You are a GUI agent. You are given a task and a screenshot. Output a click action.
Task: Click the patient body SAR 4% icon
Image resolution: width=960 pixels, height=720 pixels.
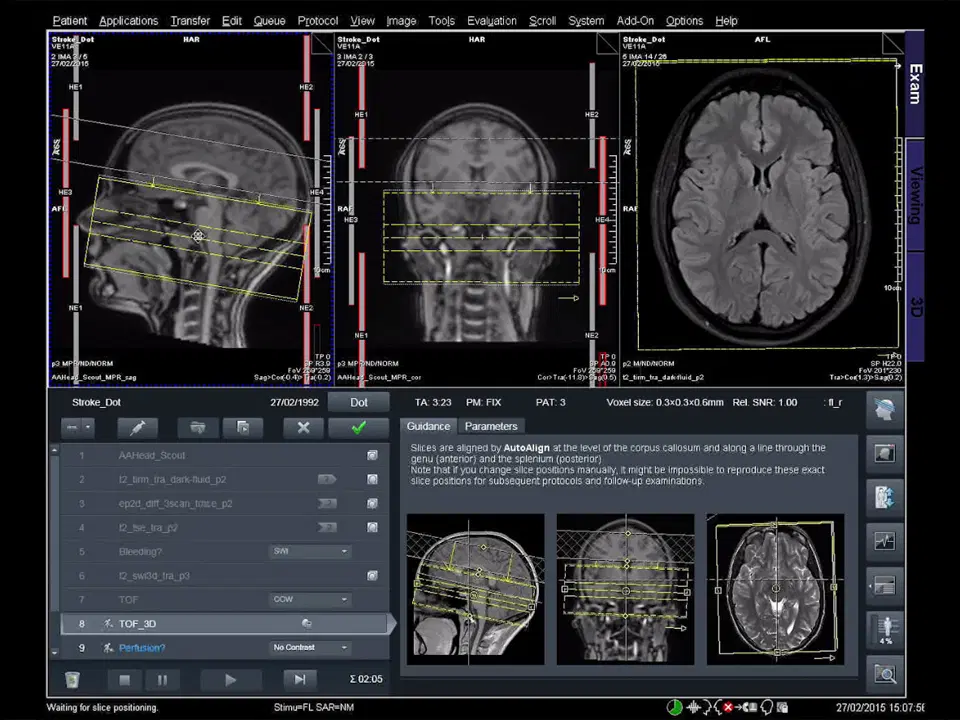coord(884,630)
